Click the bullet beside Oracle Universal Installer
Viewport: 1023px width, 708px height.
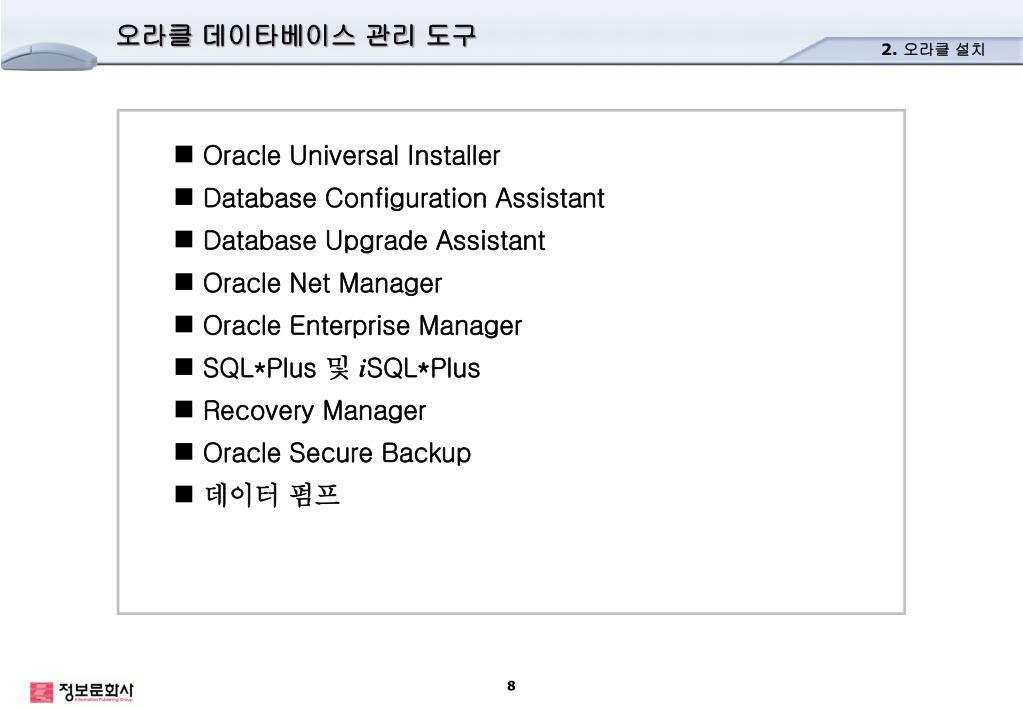tap(184, 154)
